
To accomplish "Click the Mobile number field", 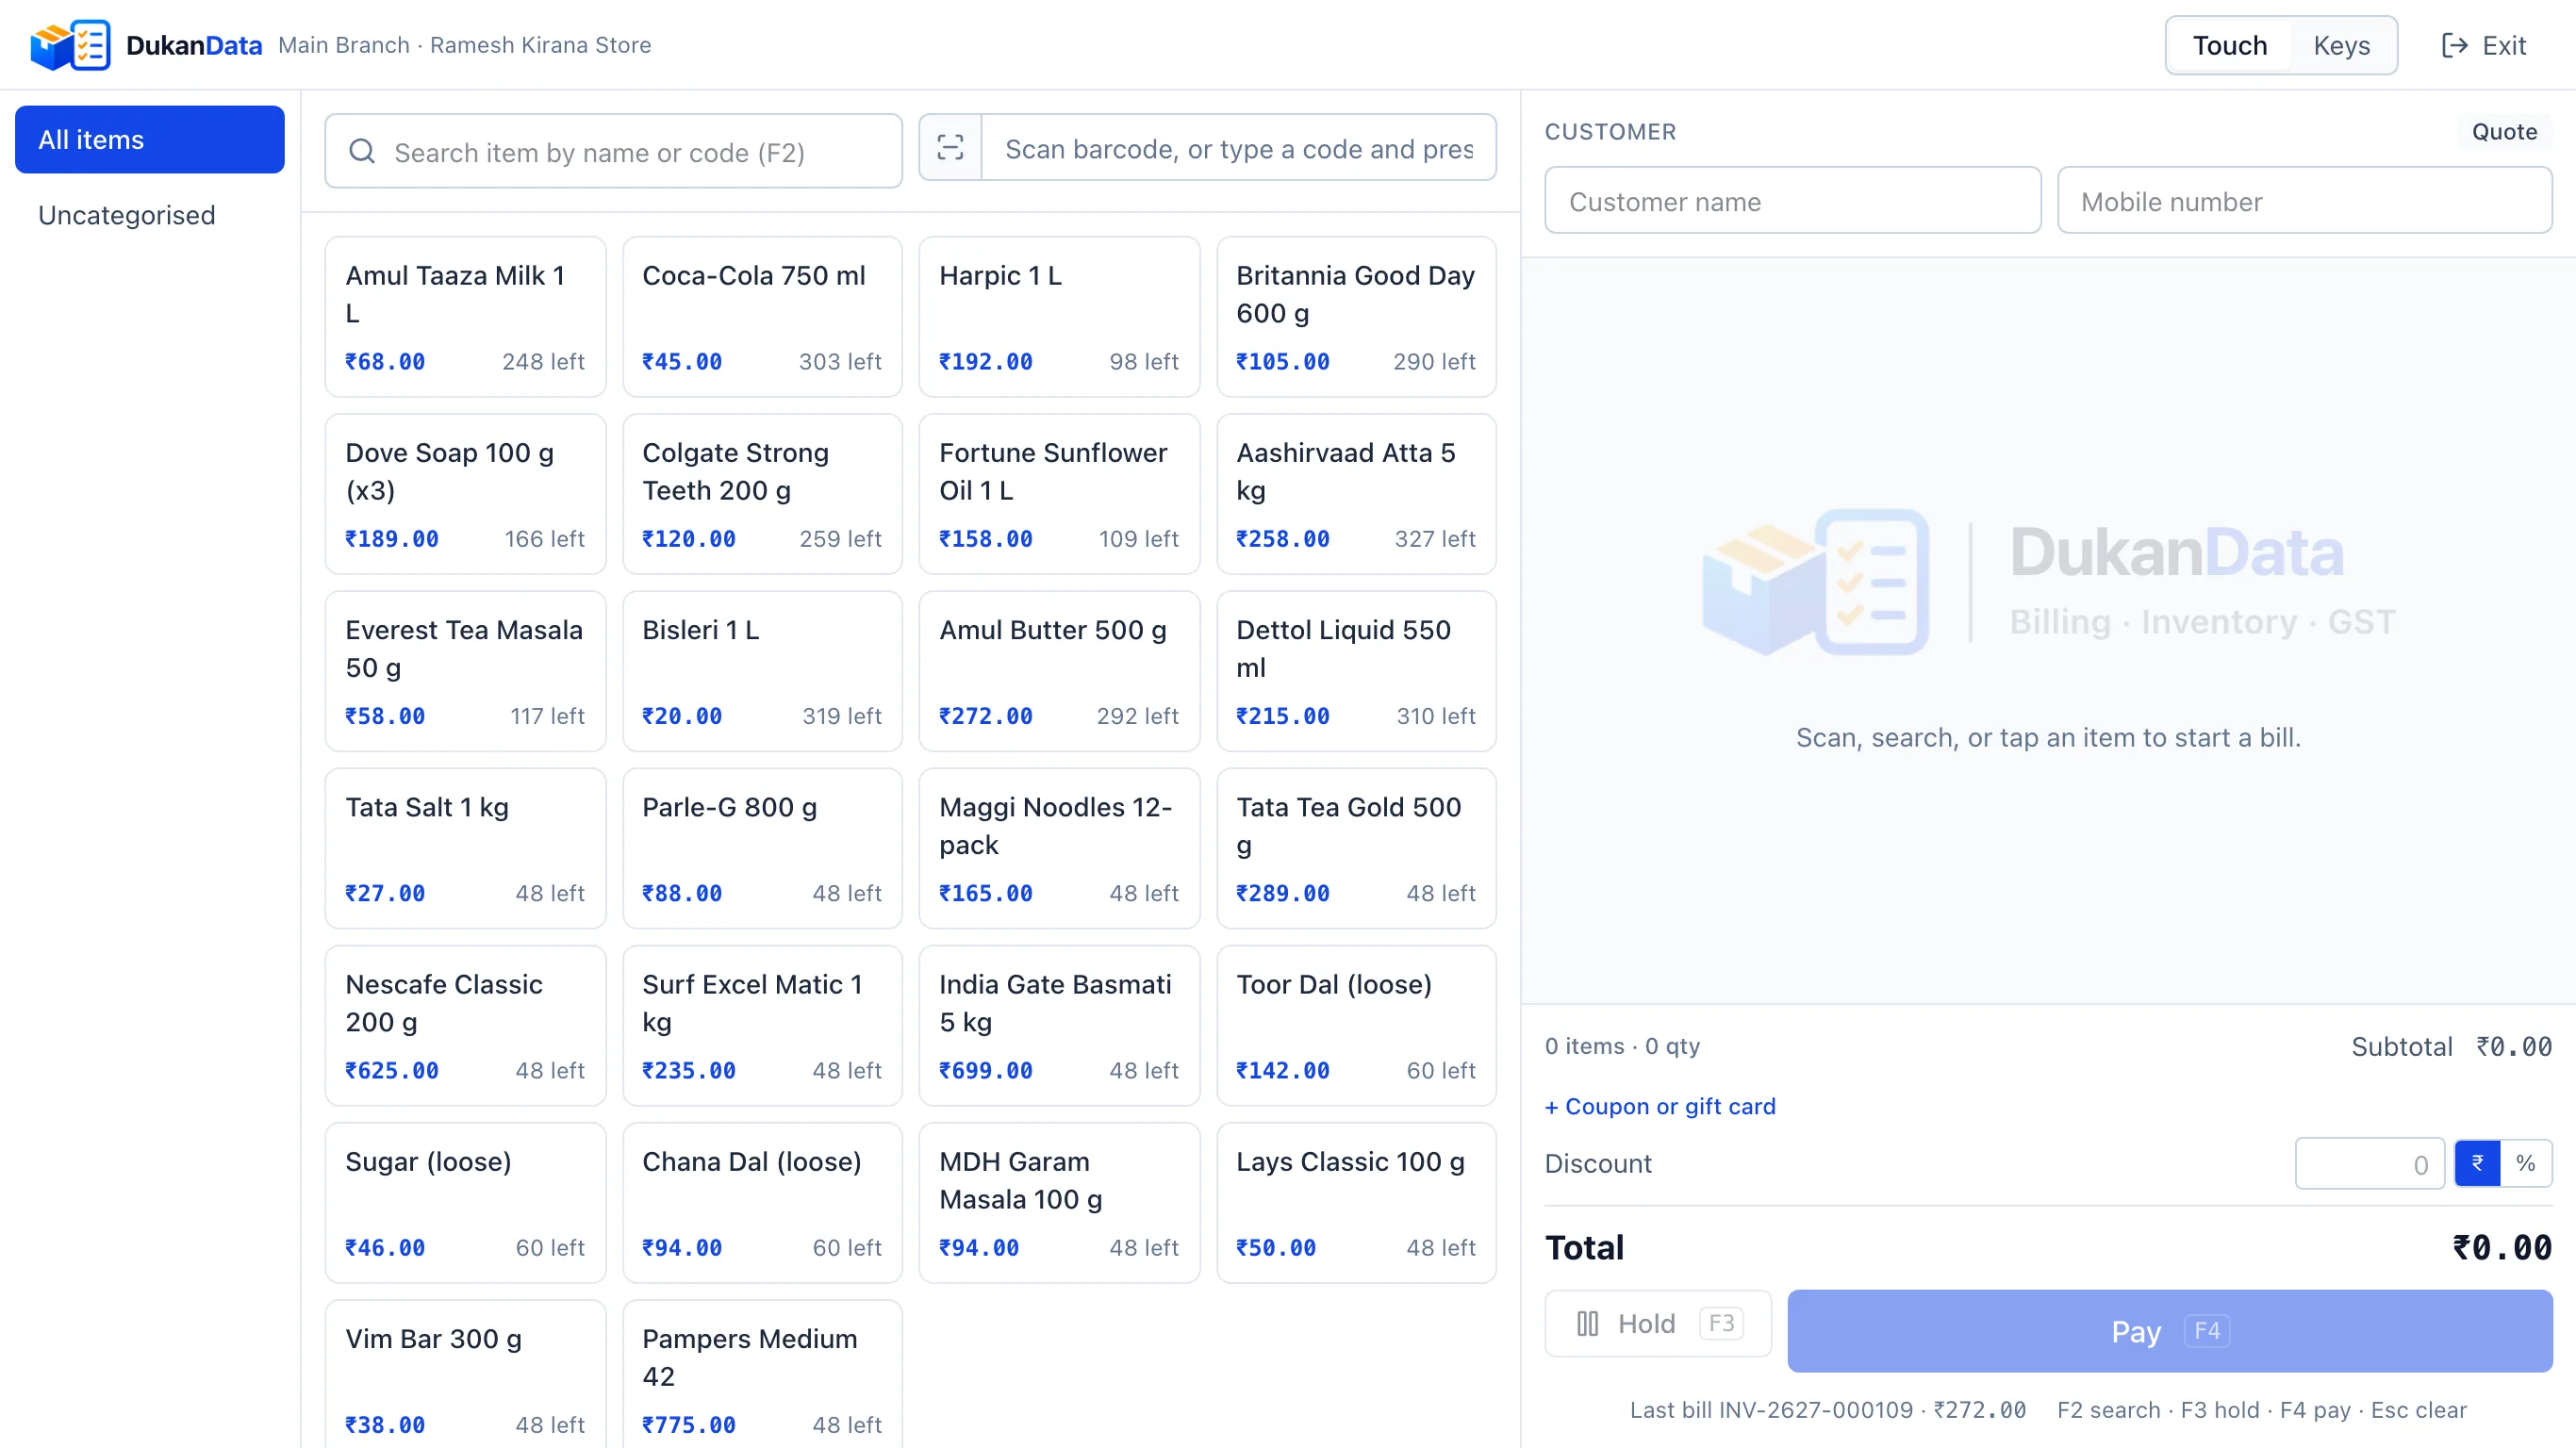I will [x=2305, y=201].
